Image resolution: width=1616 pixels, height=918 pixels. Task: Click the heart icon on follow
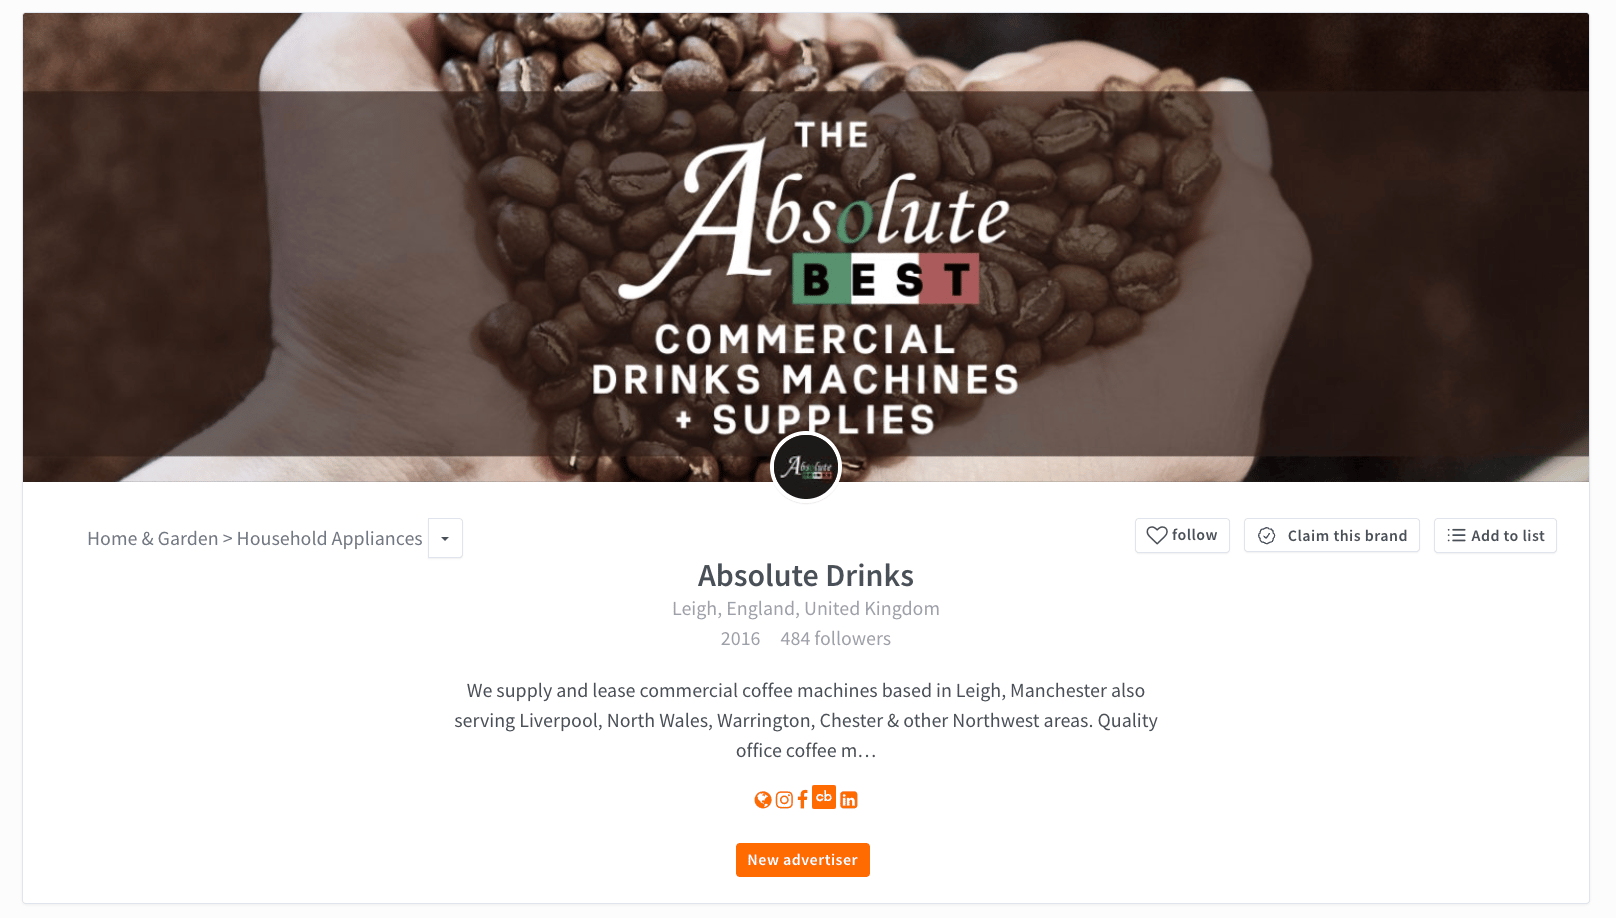(1157, 535)
